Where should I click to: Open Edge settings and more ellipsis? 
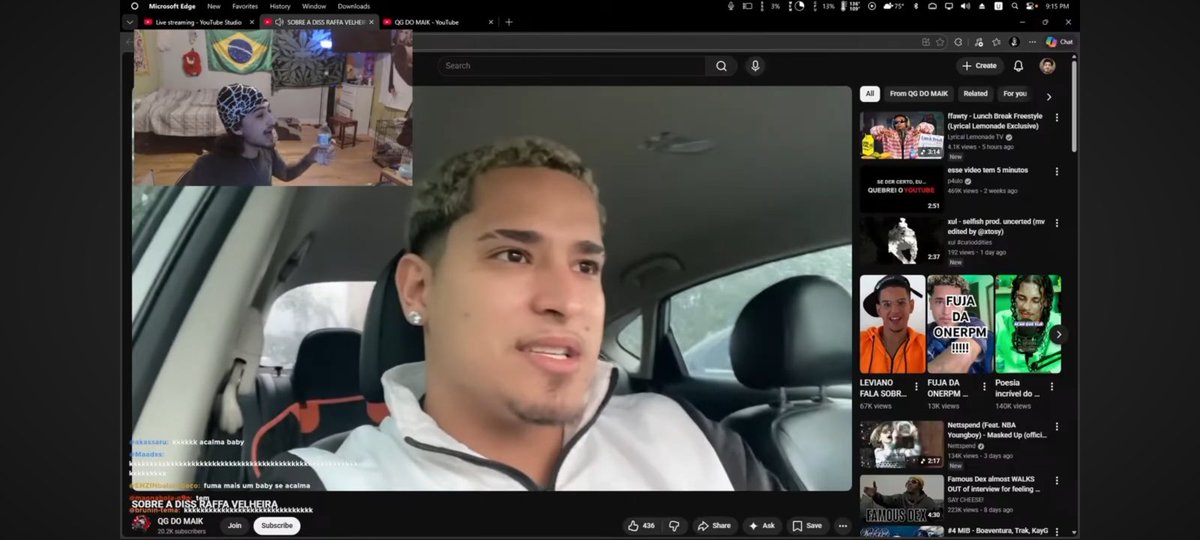tap(1032, 42)
